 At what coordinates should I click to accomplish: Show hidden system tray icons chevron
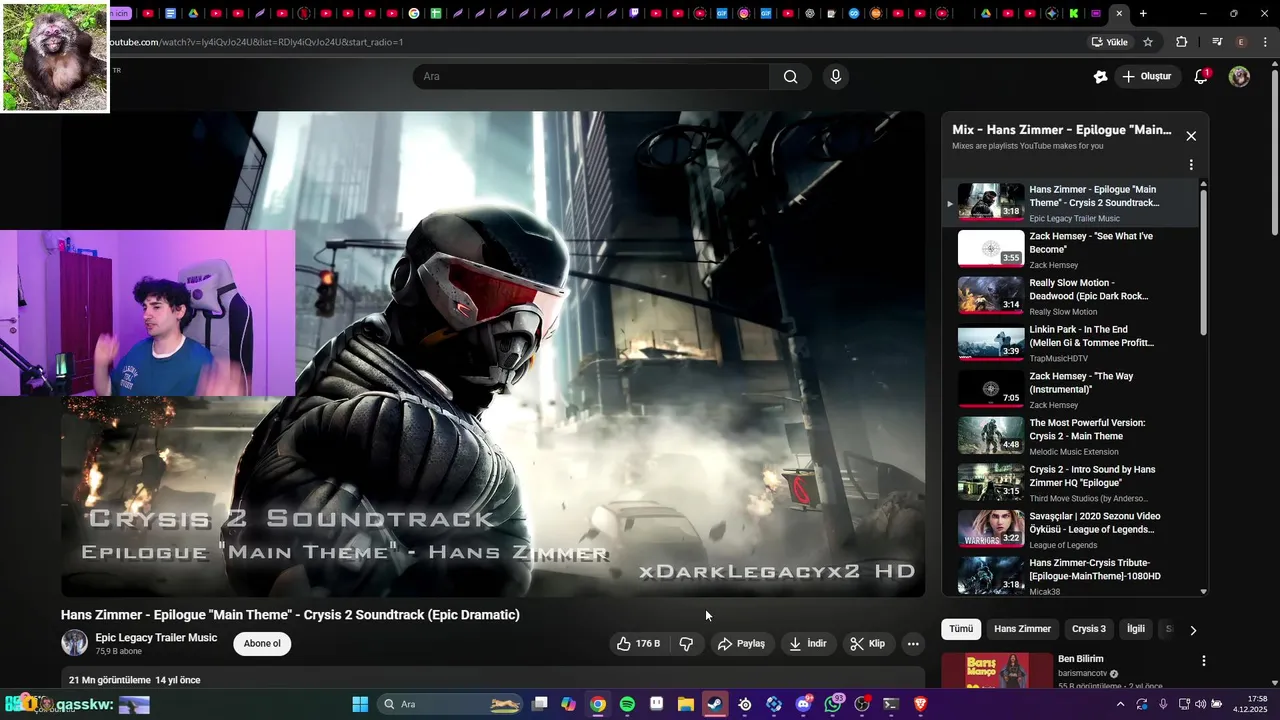(x=1120, y=704)
